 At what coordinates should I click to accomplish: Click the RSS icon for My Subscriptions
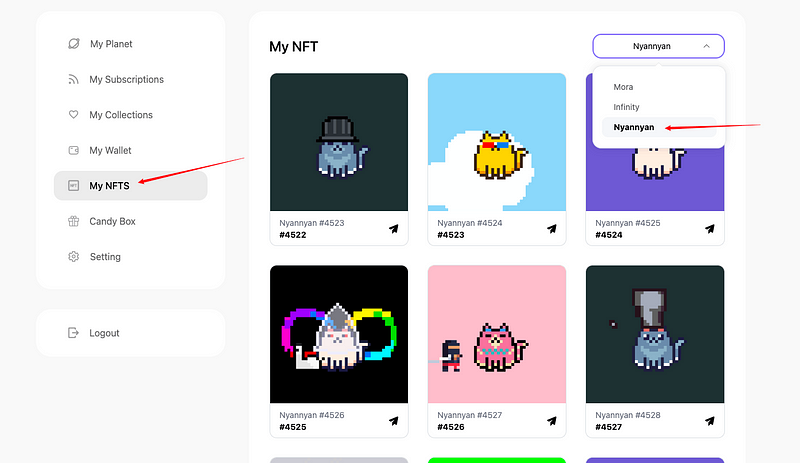click(x=73, y=80)
